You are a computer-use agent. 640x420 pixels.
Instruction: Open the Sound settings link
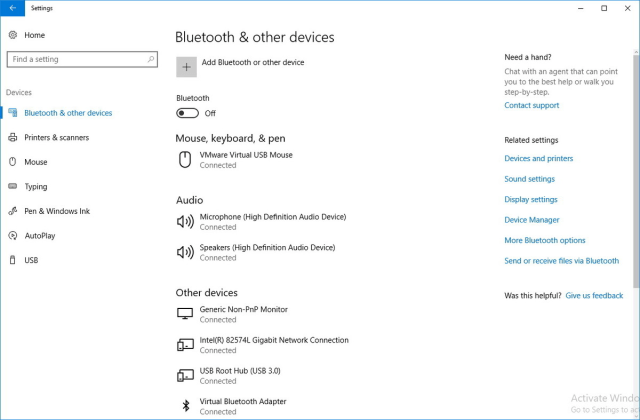(x=529, y=179)
